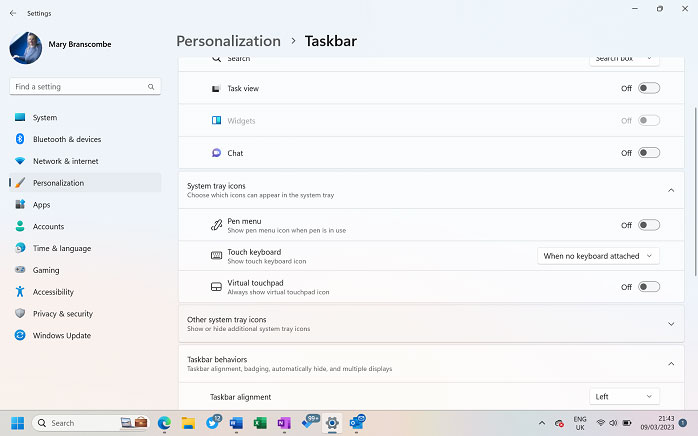Select Time & language in sidebar
This screenshot has height=436, width=698.
pos(61,248)
